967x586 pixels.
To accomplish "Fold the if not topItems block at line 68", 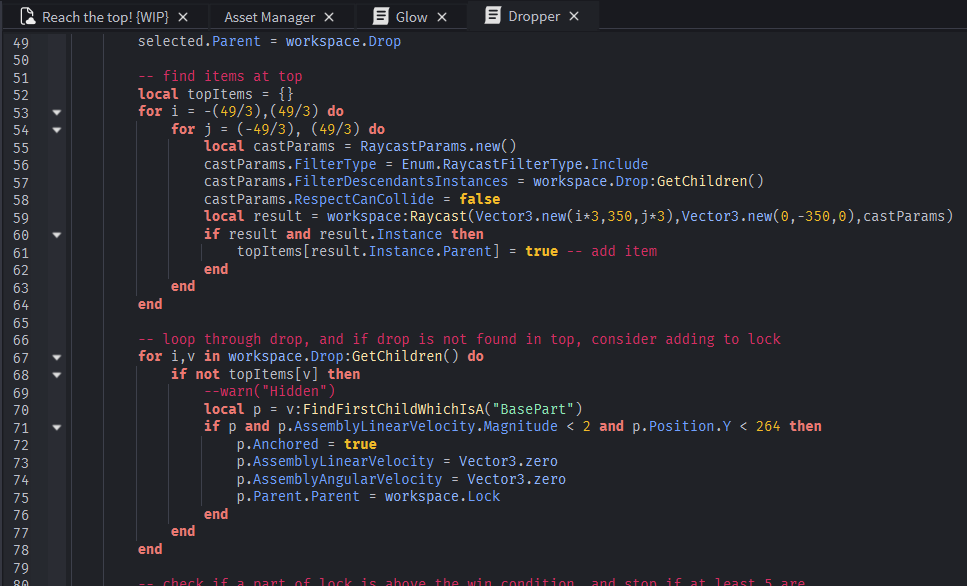I will click(x=57, y=375).
